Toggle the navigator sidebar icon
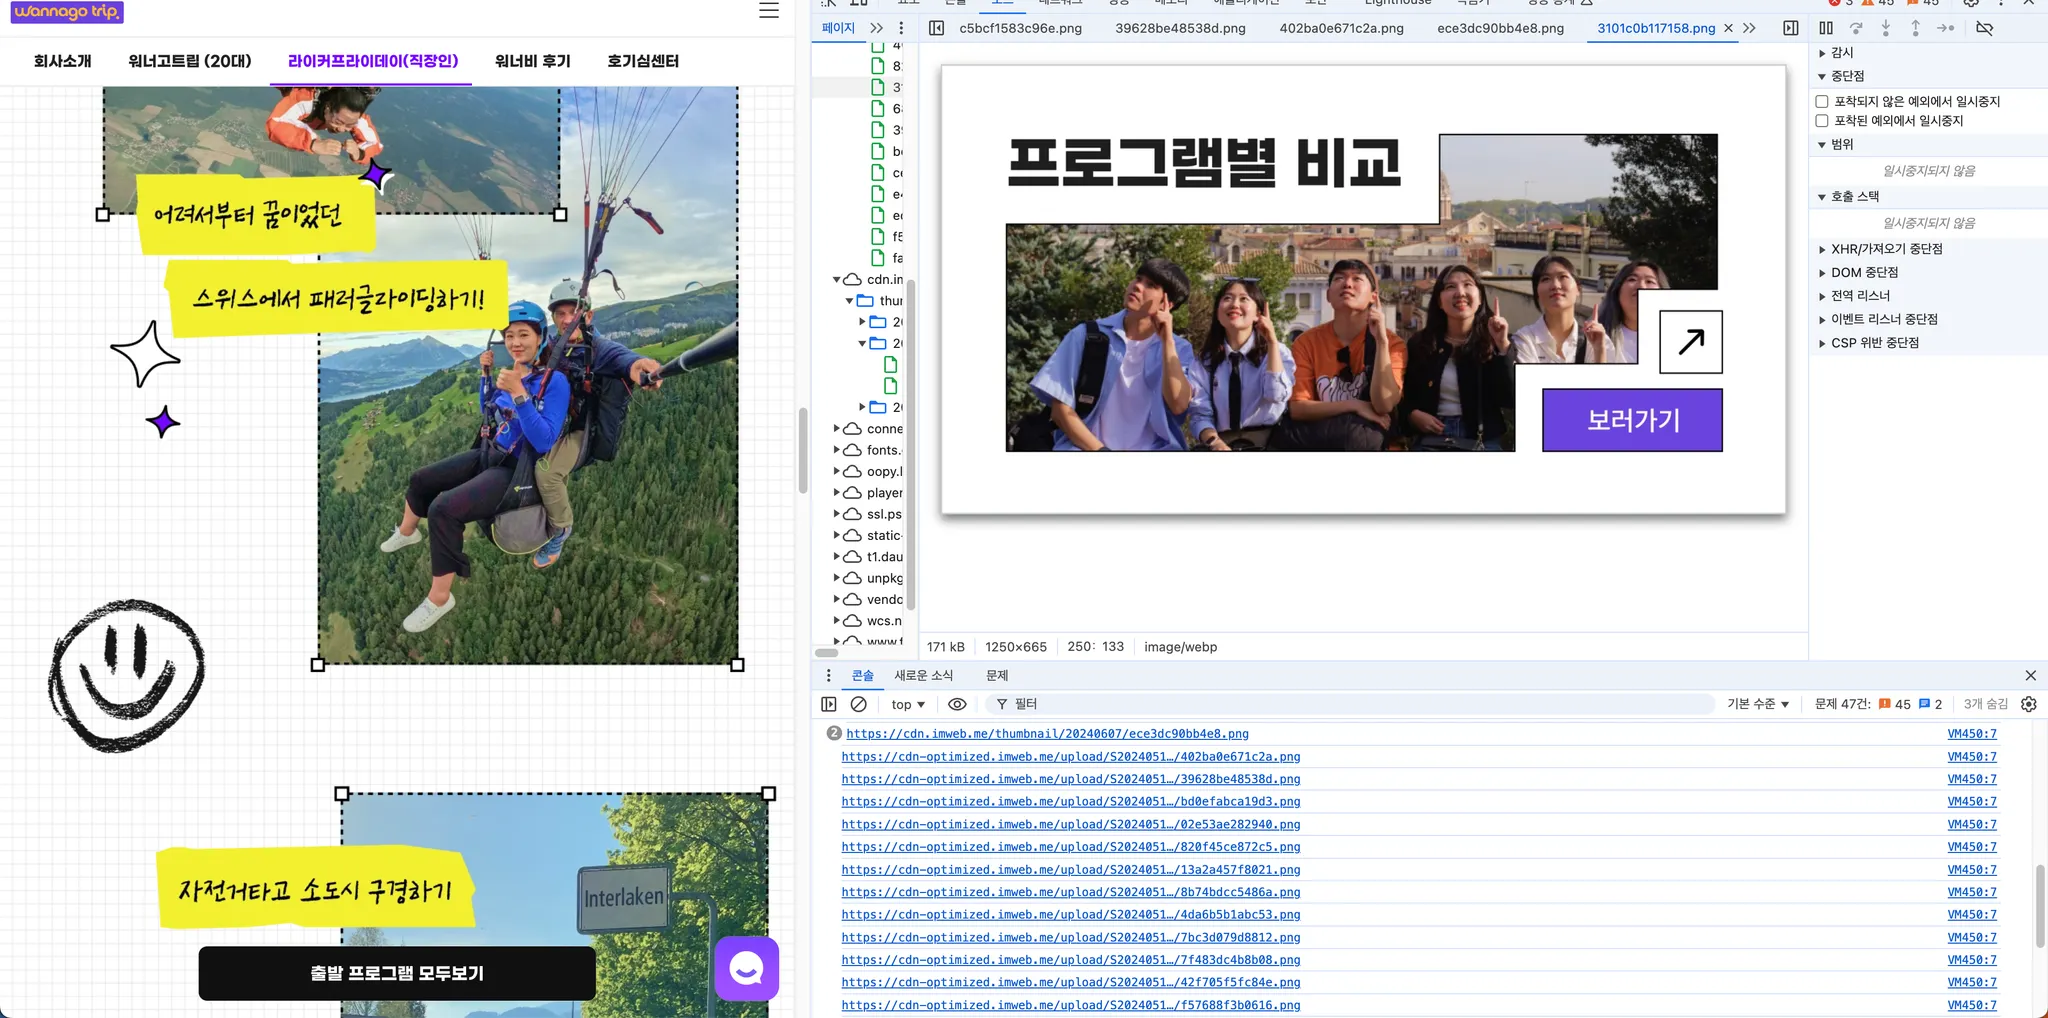This screenshot has width=2048, height=1018. 936,28
